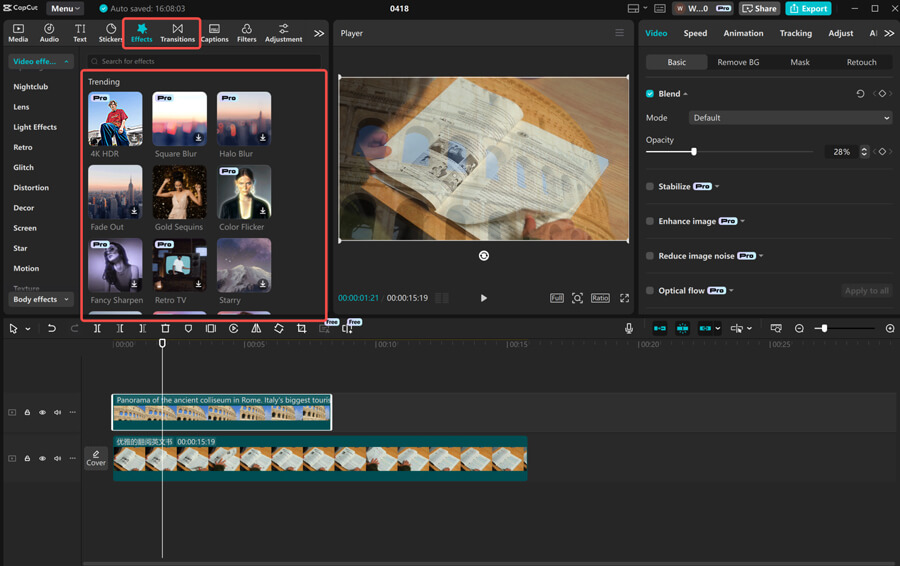Open the Adjustment panel
The height and width of the screenshot is (566, 900).
coord(284,33)
